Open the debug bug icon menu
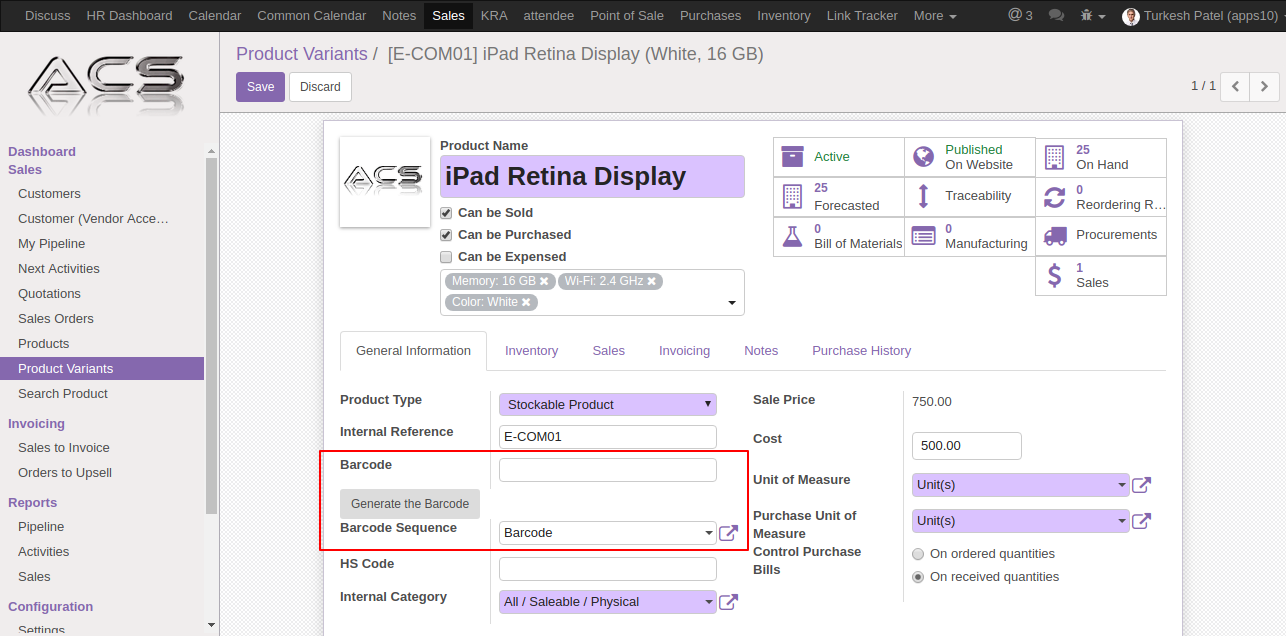 pos(1092,16)
